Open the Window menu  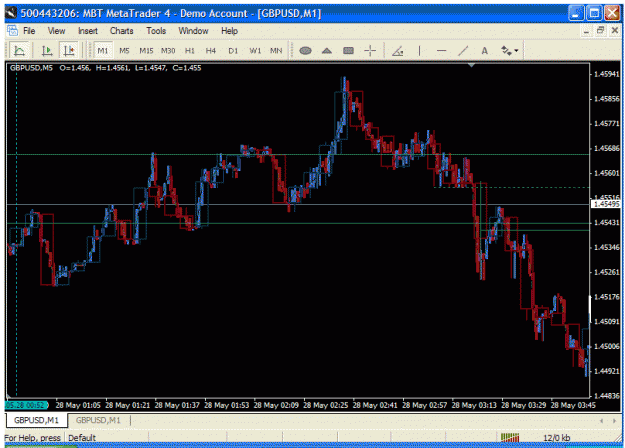click(193, 31)
